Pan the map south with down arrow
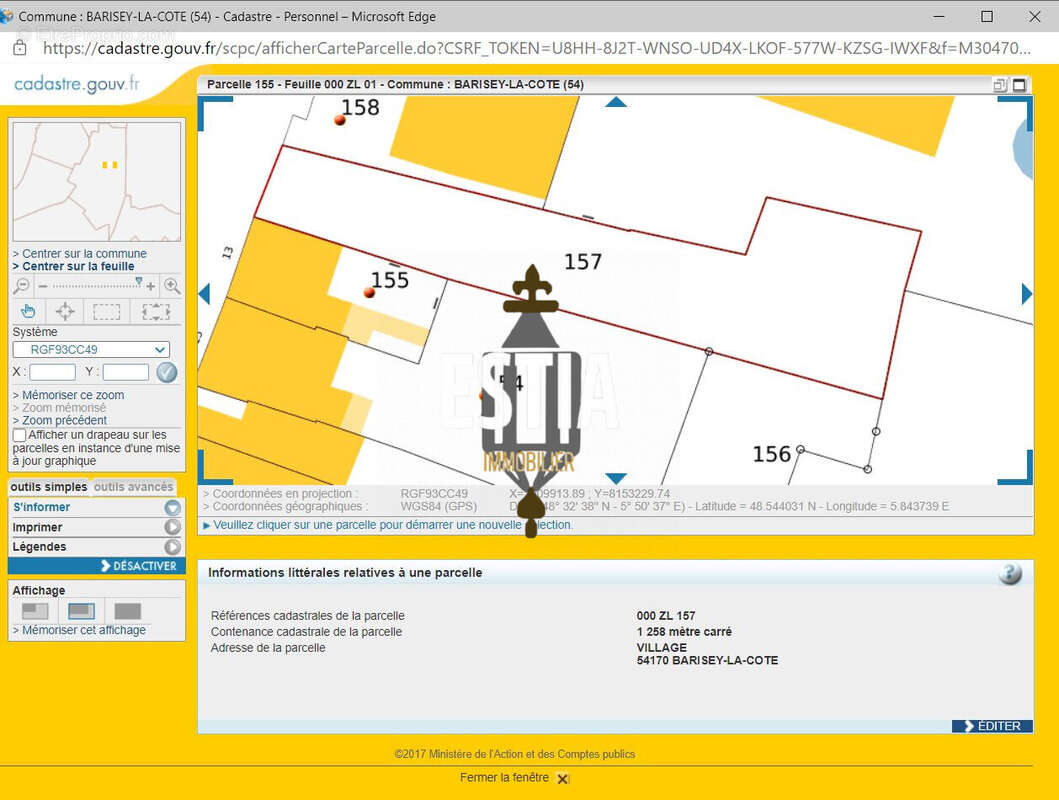This screenshot has width=1059, height=800. (616, 478)
